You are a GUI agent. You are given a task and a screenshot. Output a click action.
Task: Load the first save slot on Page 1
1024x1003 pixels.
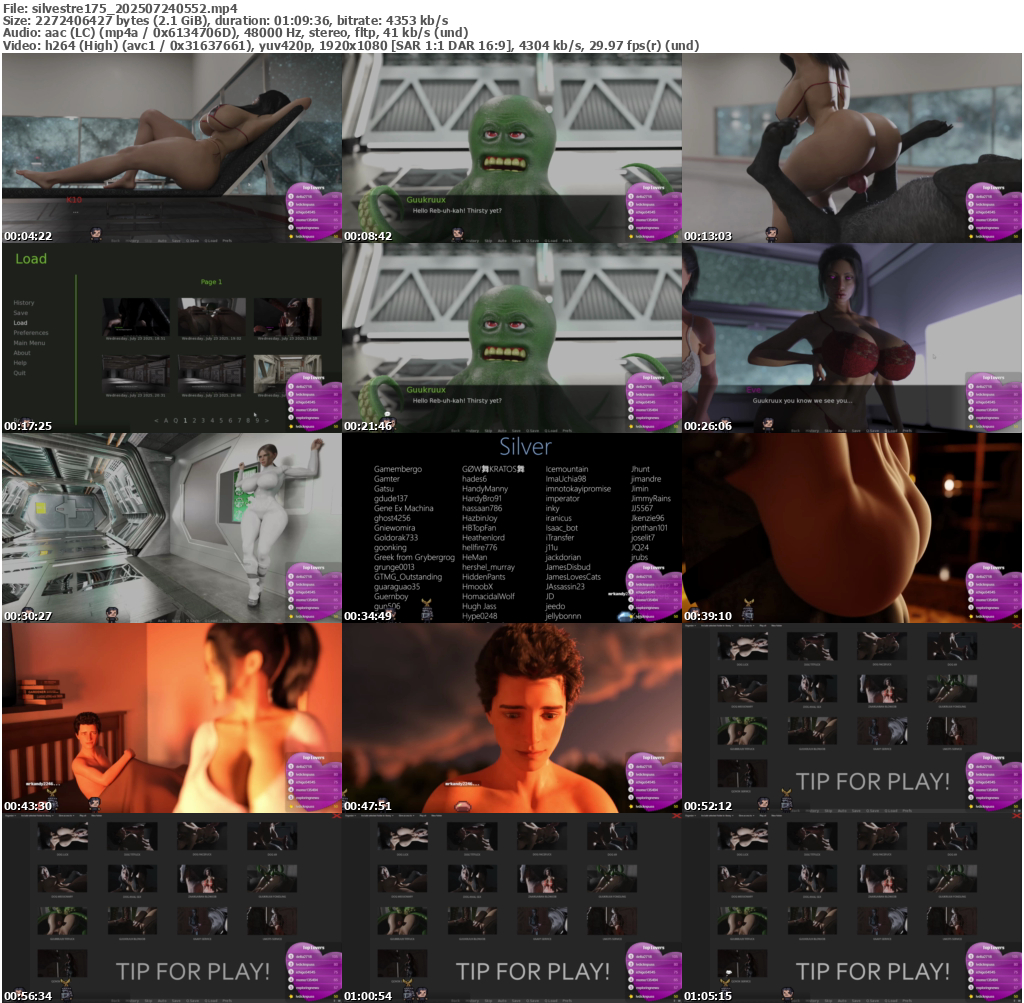[x=137, y=318]
